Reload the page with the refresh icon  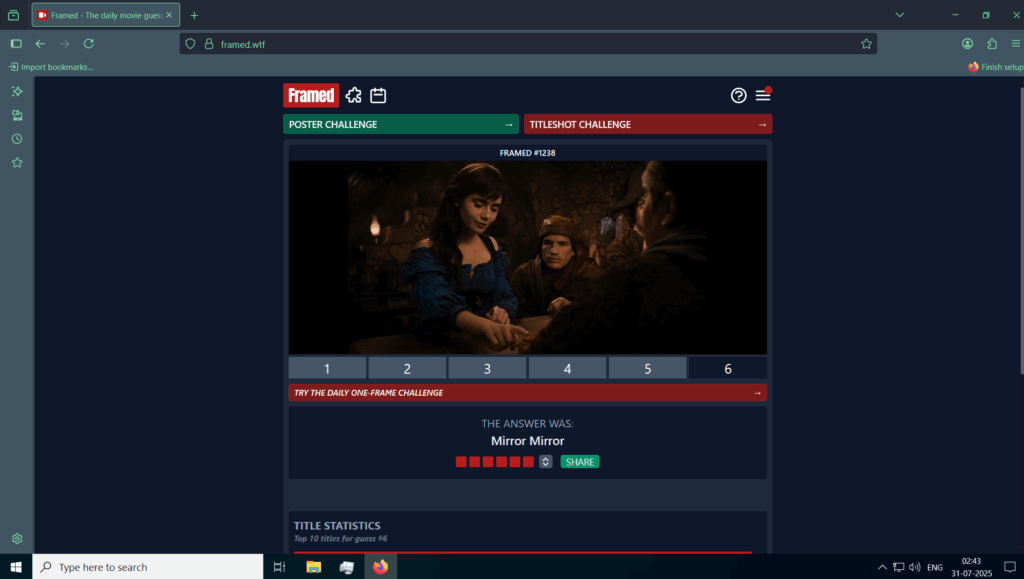tap(89, 44)
